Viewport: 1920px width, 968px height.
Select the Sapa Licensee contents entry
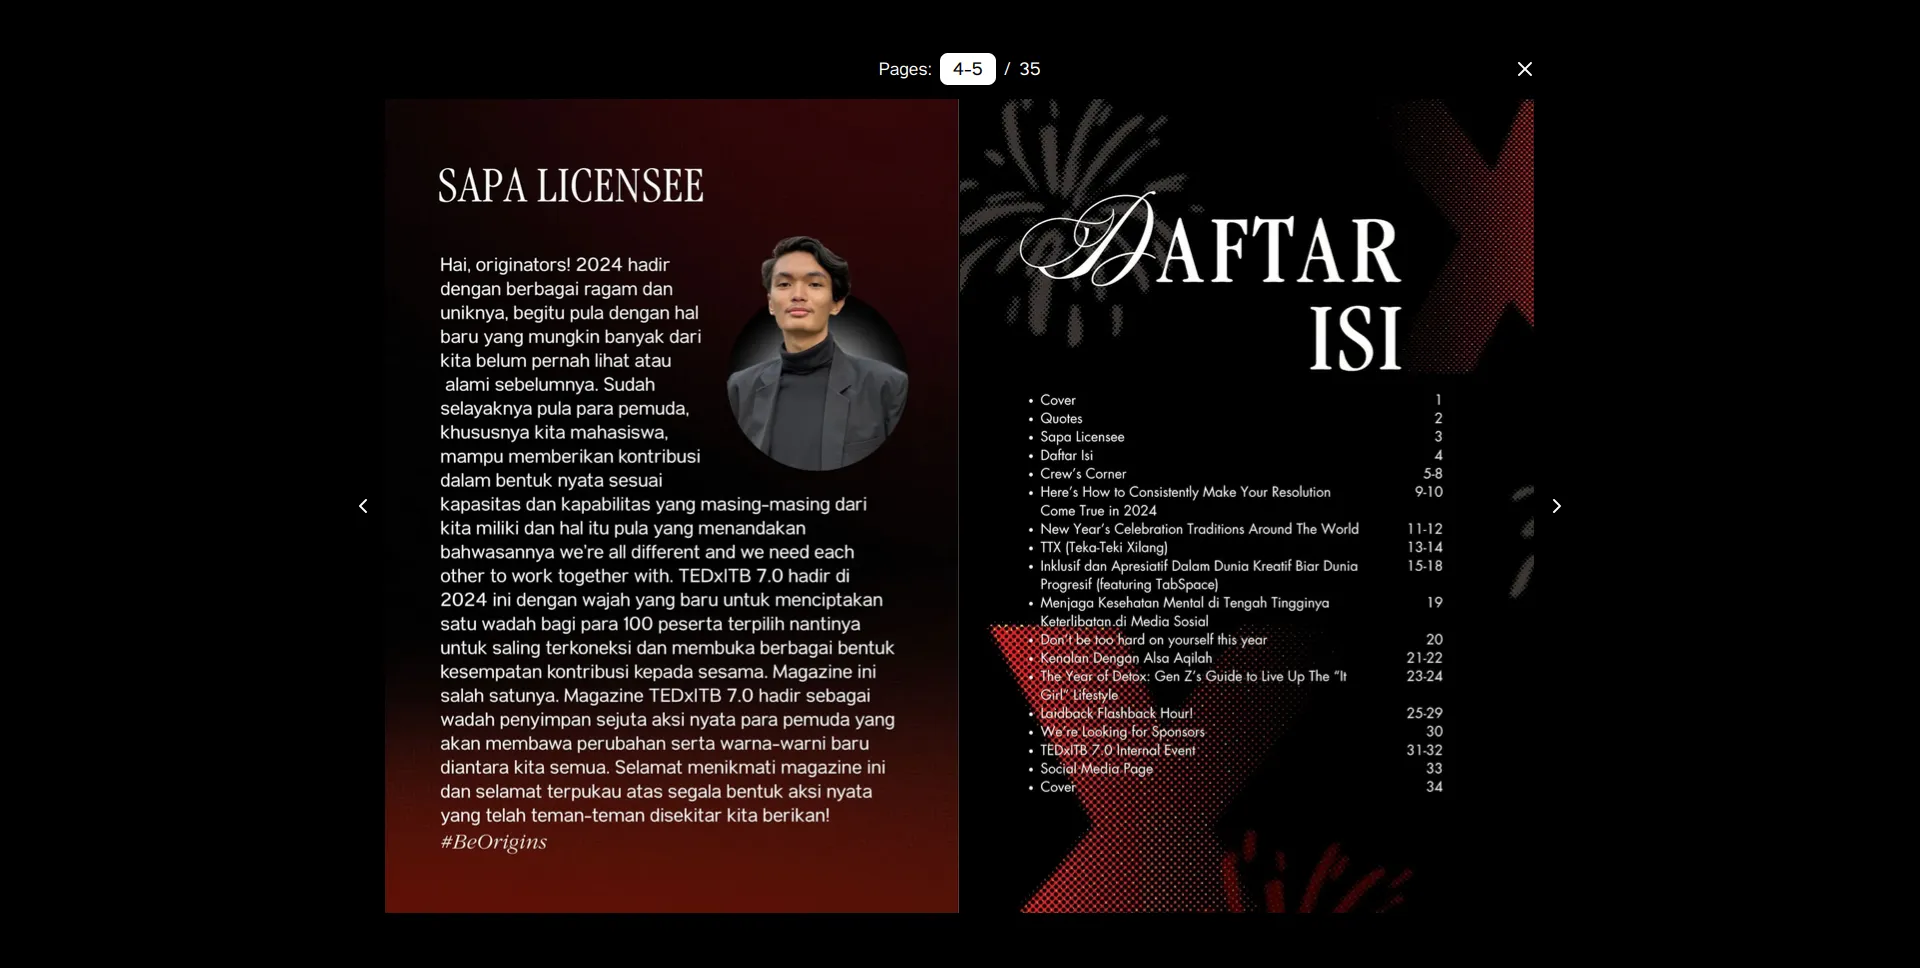(x=1081, y=437)
